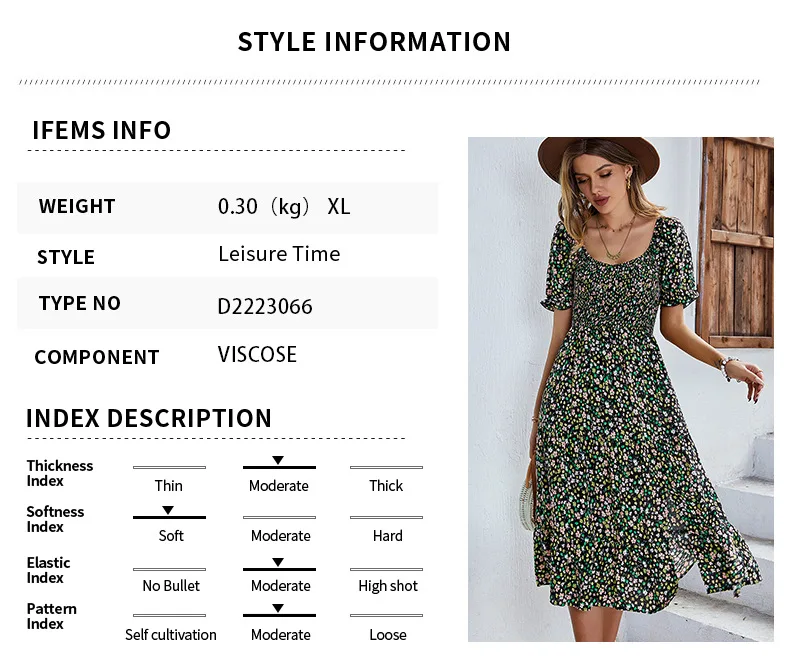Click the INDEX DESCRIPTION section title
Screen dimensions: 790x664
149,418
